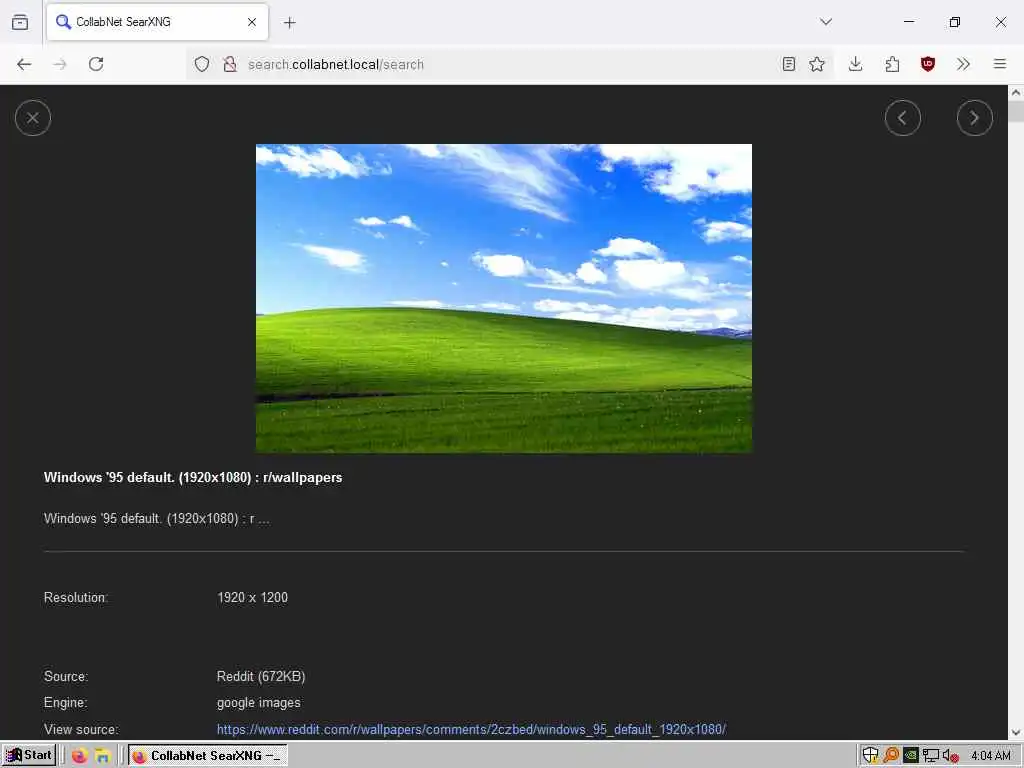
Task: Open a new browser tab
Action: [289, 23]
